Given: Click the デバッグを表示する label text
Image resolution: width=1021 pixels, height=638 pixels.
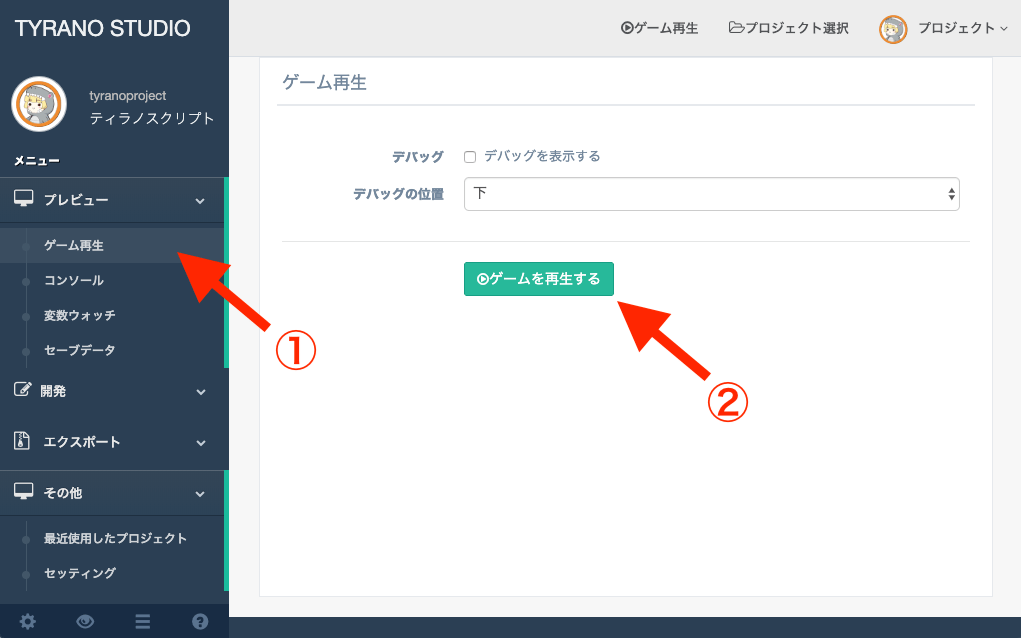Looking at the screenshot, I should coord(542,156).
